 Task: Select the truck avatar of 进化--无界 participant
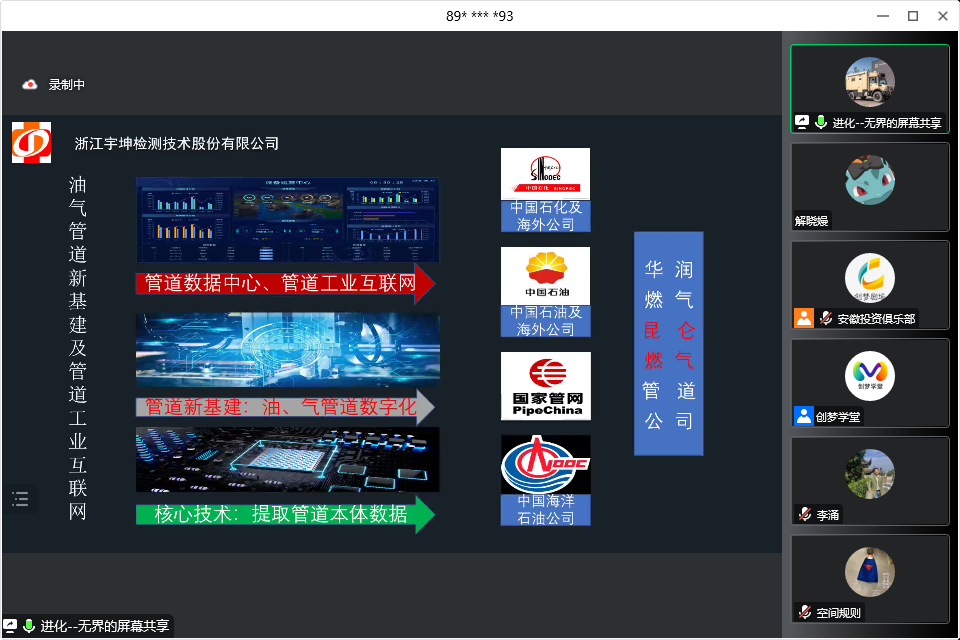(x=870, y=82)
